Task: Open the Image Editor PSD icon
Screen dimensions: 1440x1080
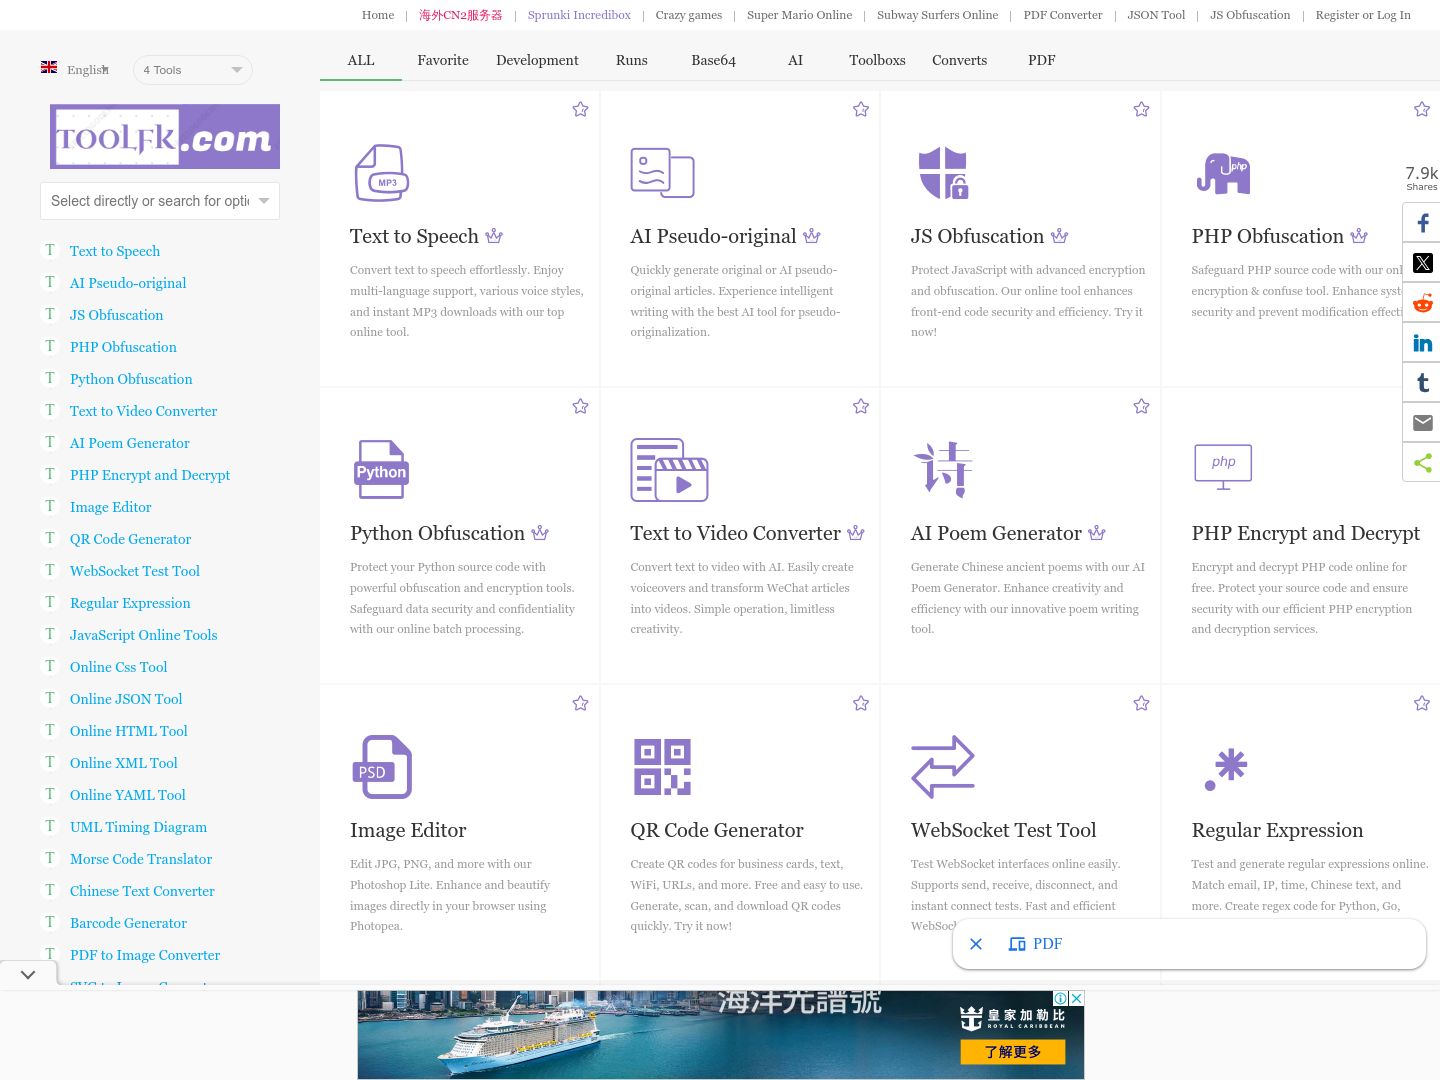Action: point(382,767)
